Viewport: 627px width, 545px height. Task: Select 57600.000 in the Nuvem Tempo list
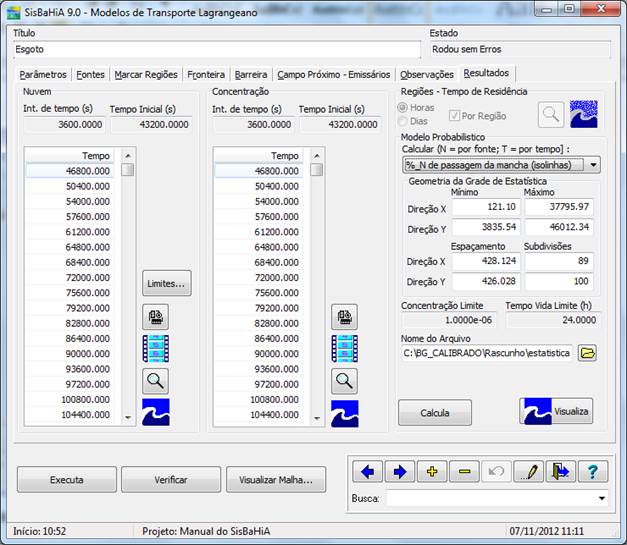pyautogui.click(x=70, y=217)
